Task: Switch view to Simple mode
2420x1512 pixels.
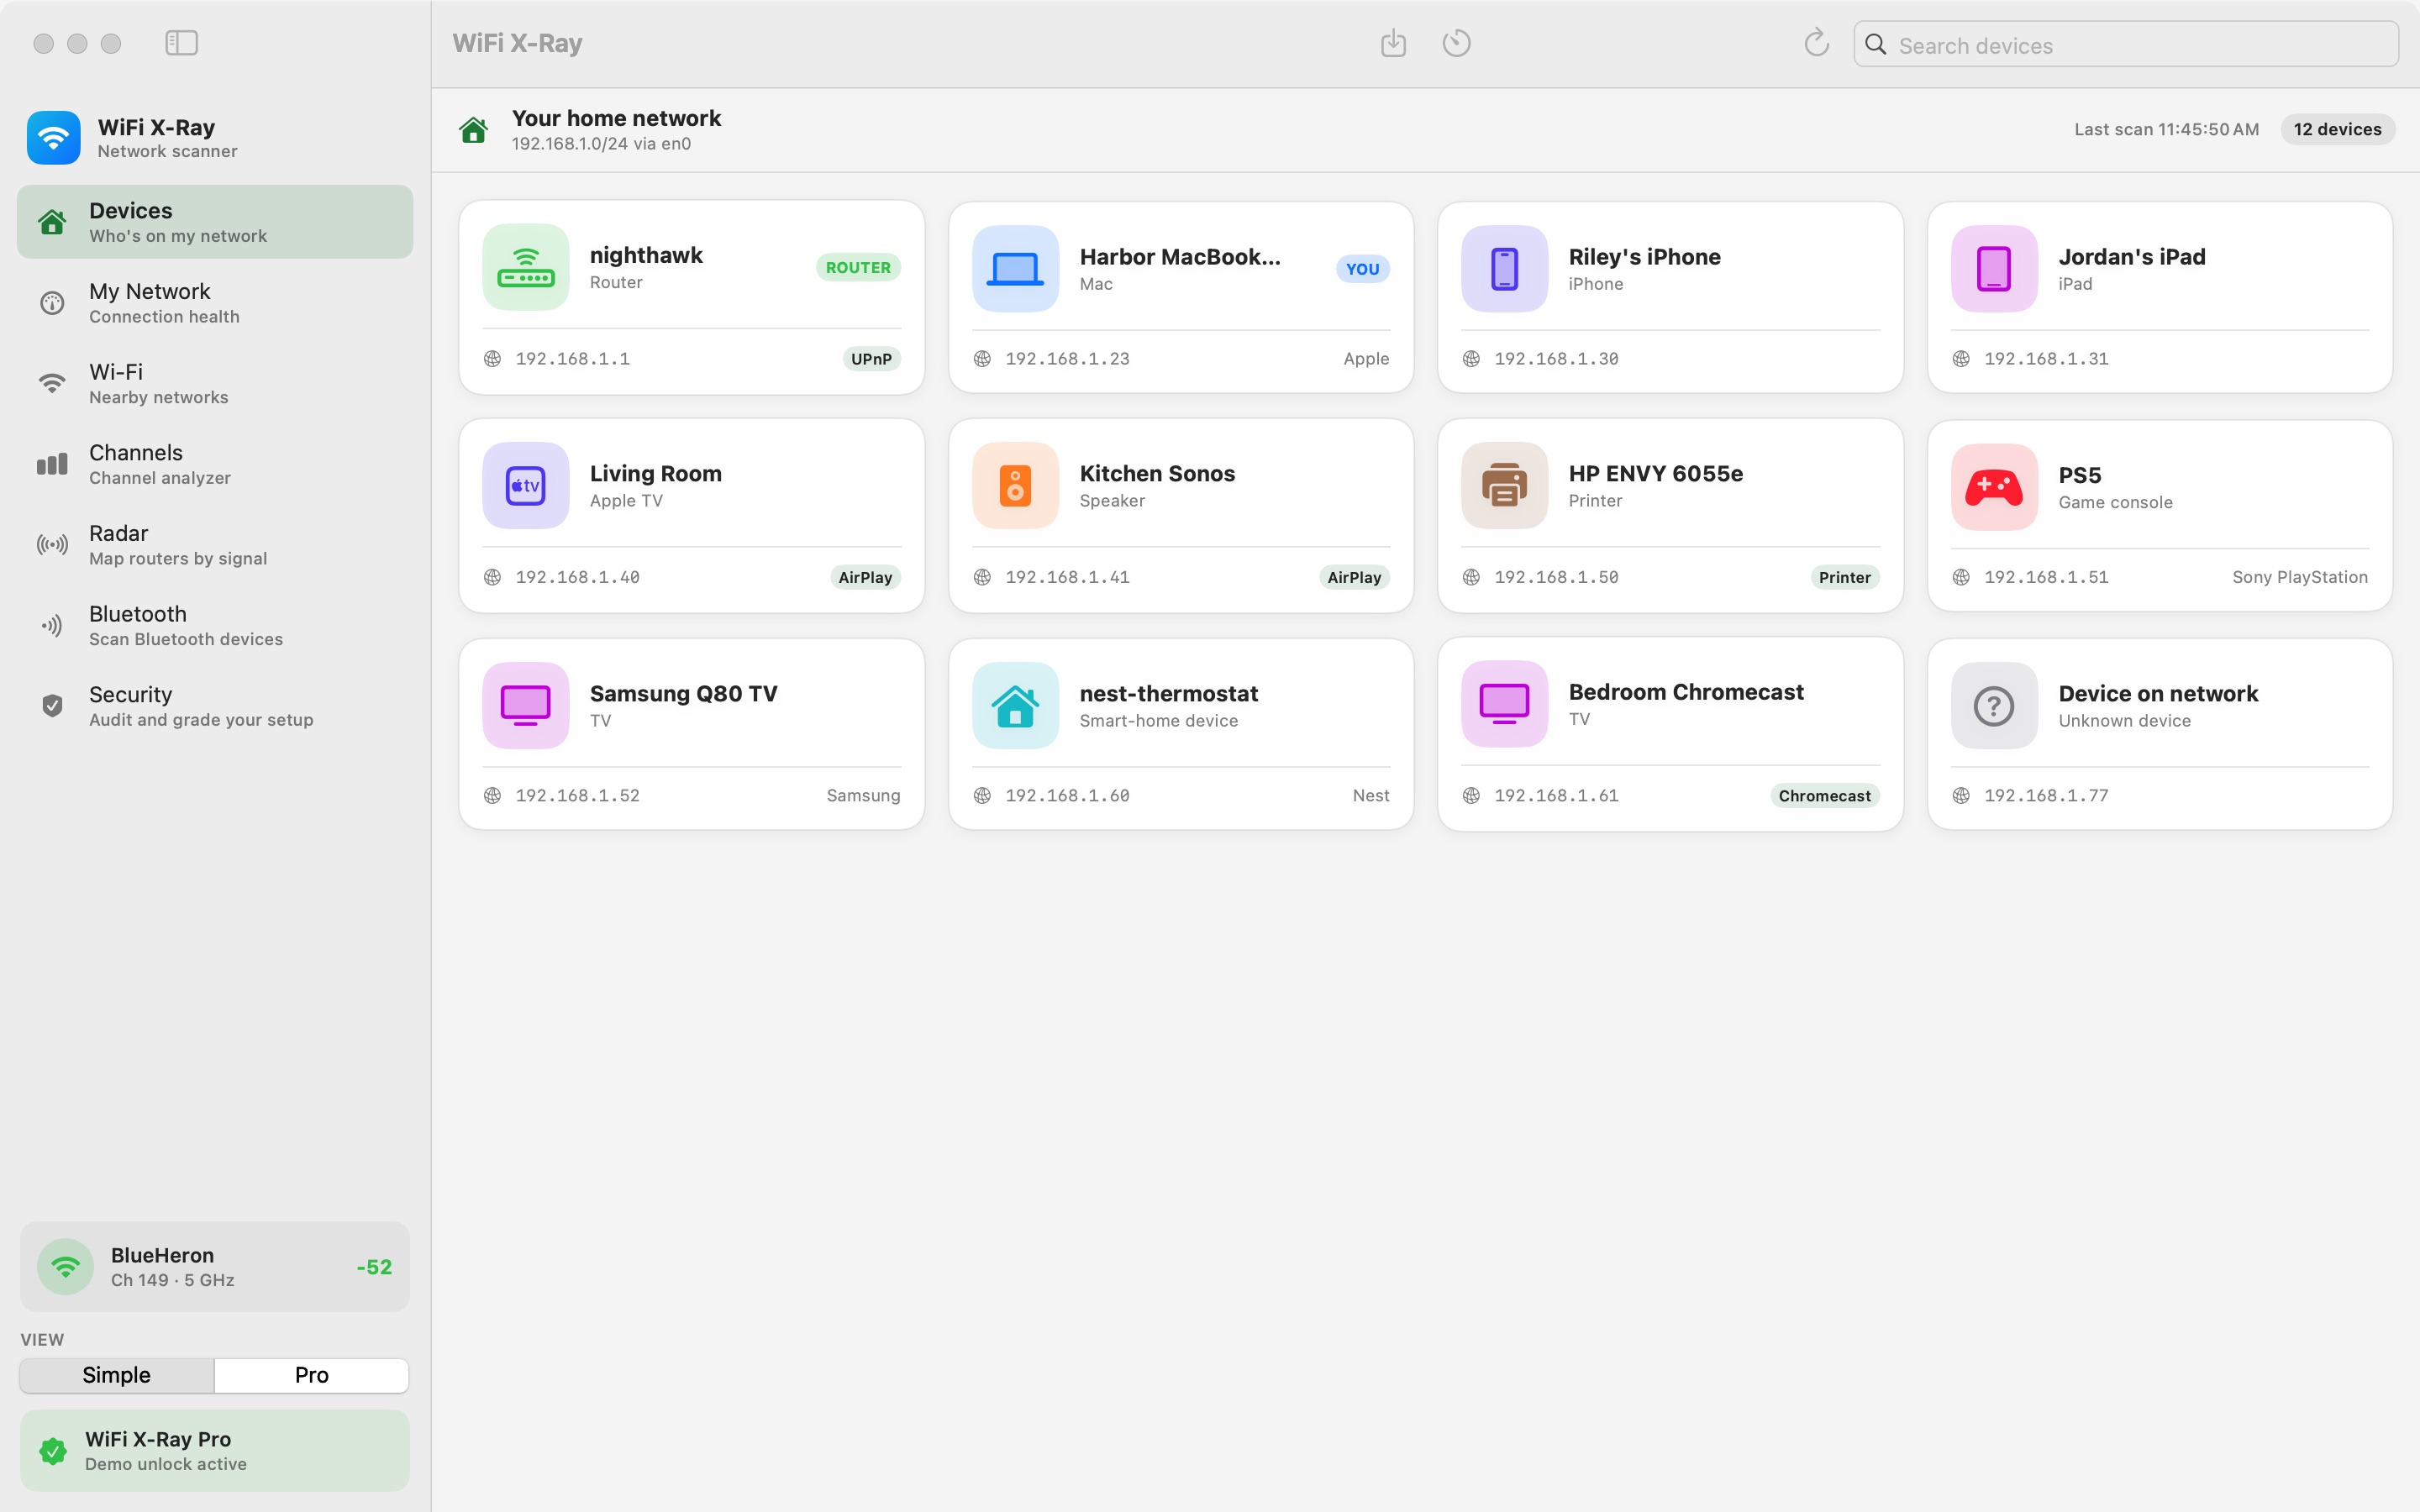Action: point(116,1375)
